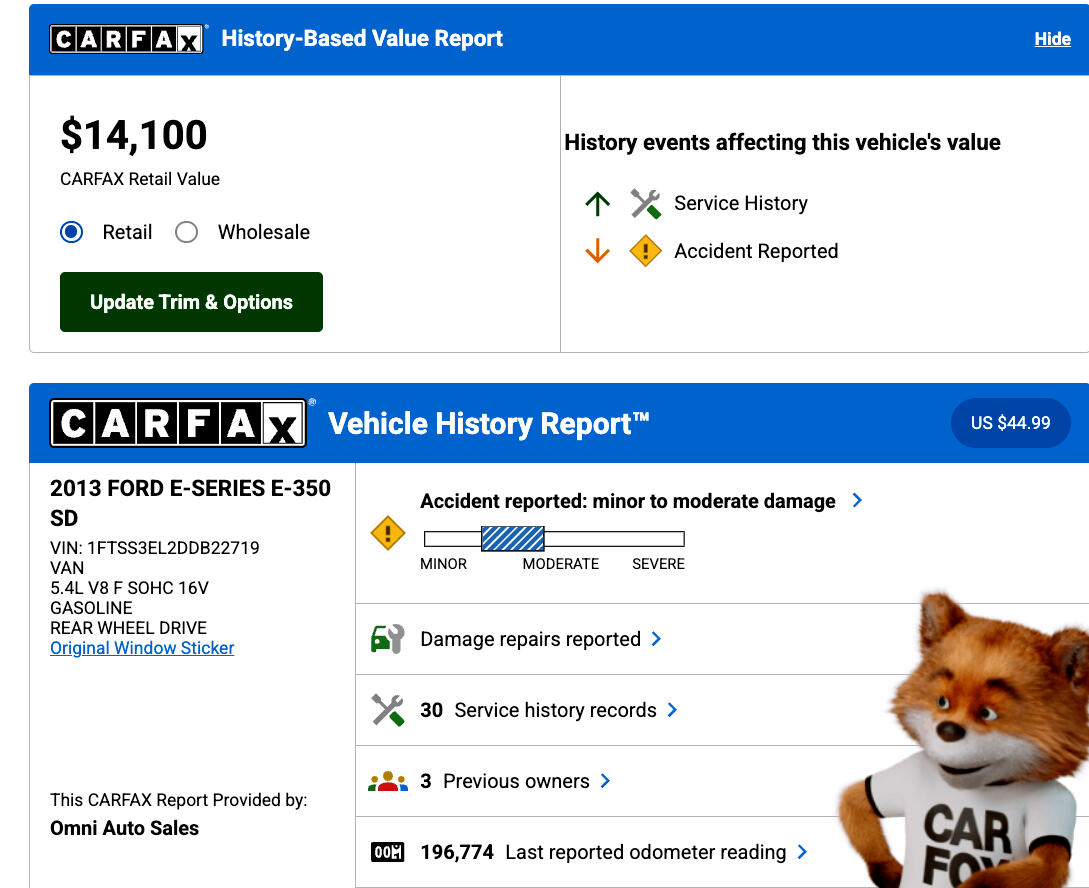
Task: Open the Original Window Sticker link
Action: pos(142,648)
